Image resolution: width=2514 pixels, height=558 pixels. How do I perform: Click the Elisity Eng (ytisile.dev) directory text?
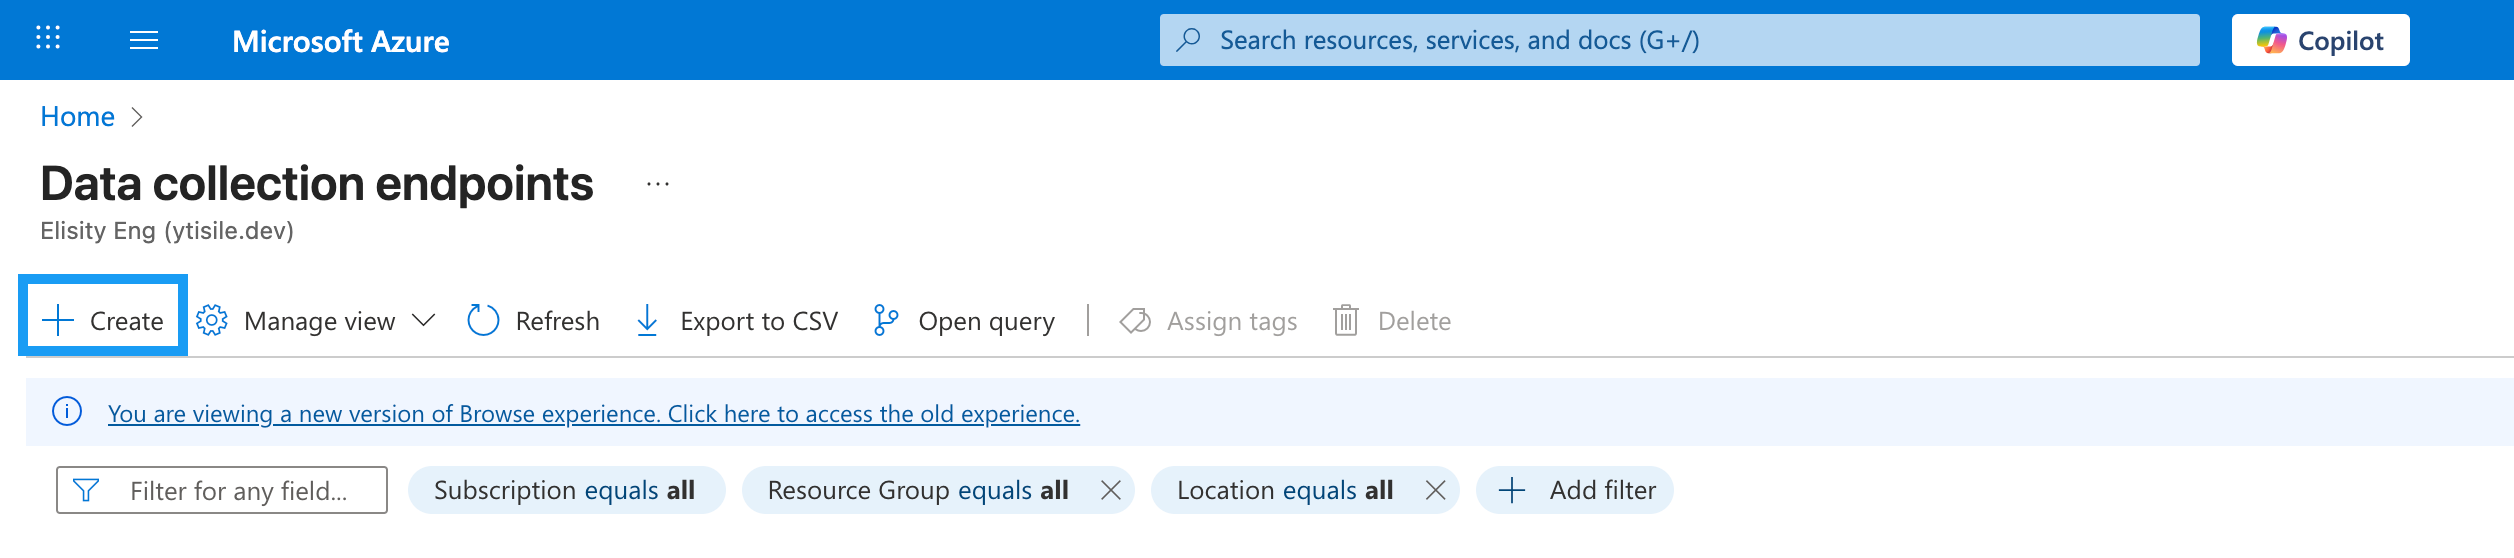click(167, 231)
